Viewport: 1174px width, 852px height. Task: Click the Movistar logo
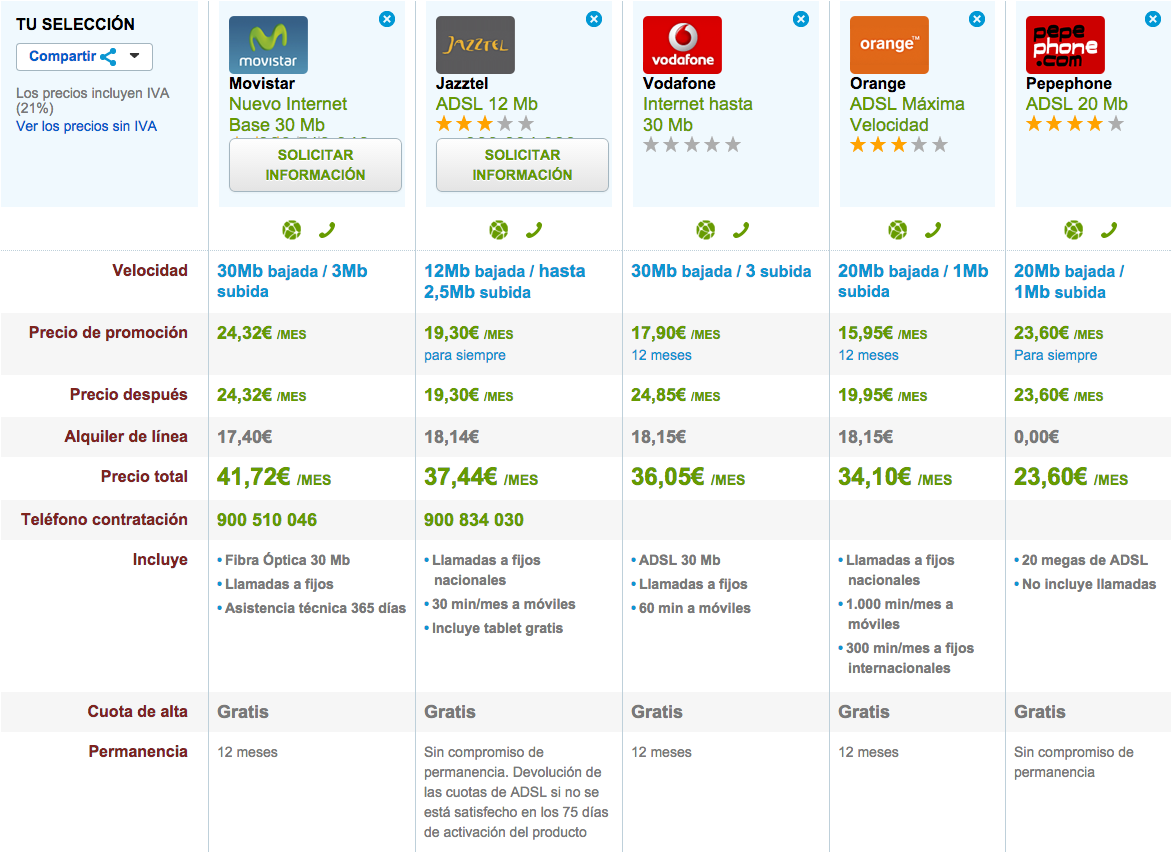point(268,45)
